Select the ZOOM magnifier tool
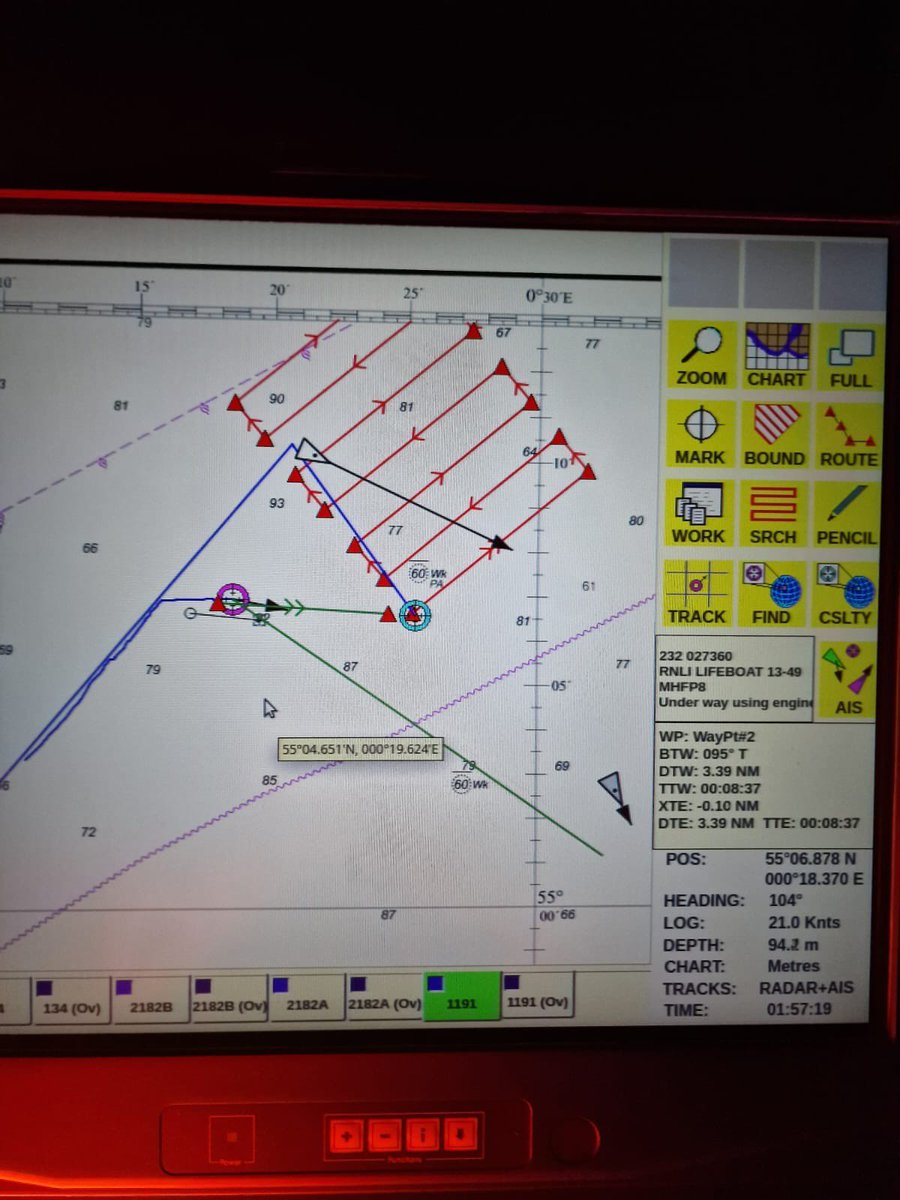The height and width of the screenshot is (1200, 900). [701, 355]
